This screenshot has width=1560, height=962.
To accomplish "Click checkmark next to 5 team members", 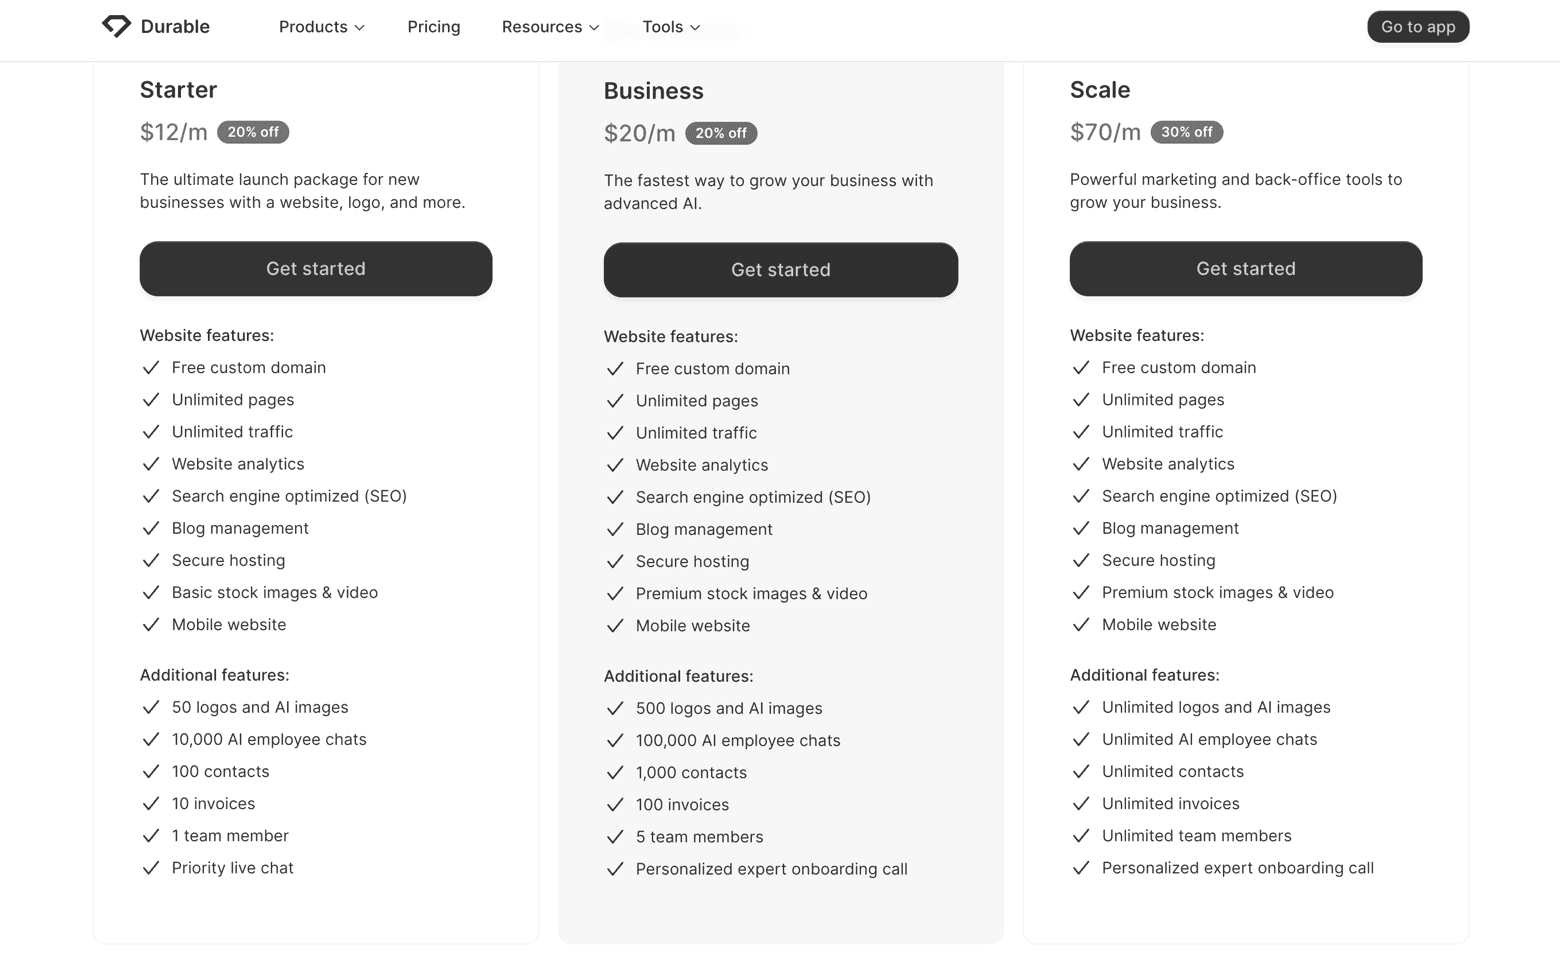I will pyautogui.click(x=615, y=837).
